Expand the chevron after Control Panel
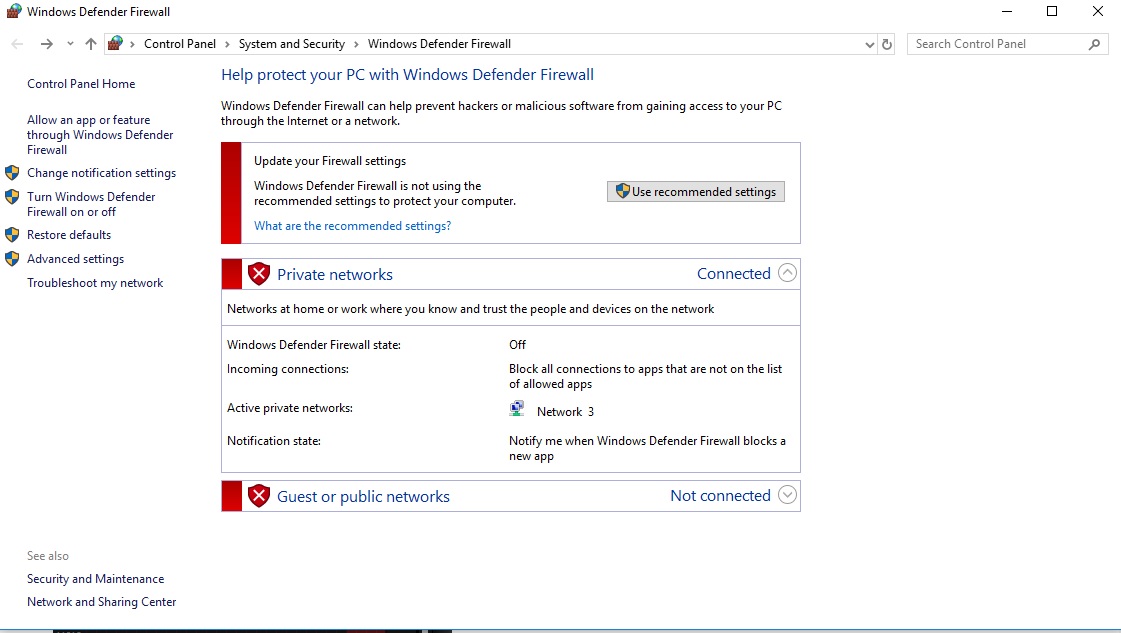Screen dimensions: 1121x633 [227, 44]
